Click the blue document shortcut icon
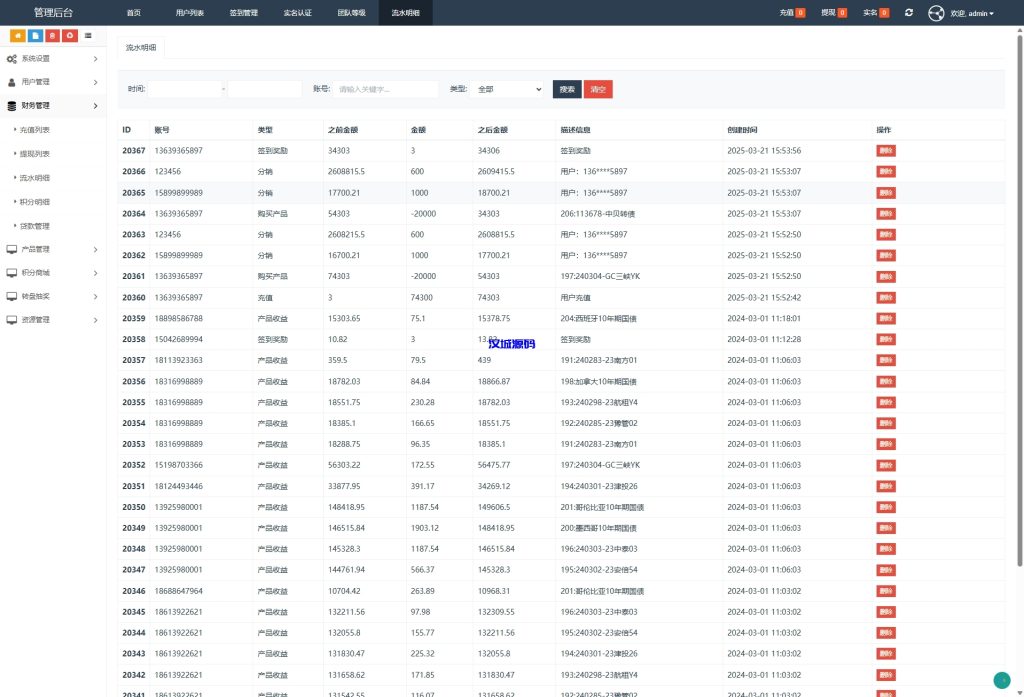Viewport: 1024px width, 697px height. tap(35, 36)
